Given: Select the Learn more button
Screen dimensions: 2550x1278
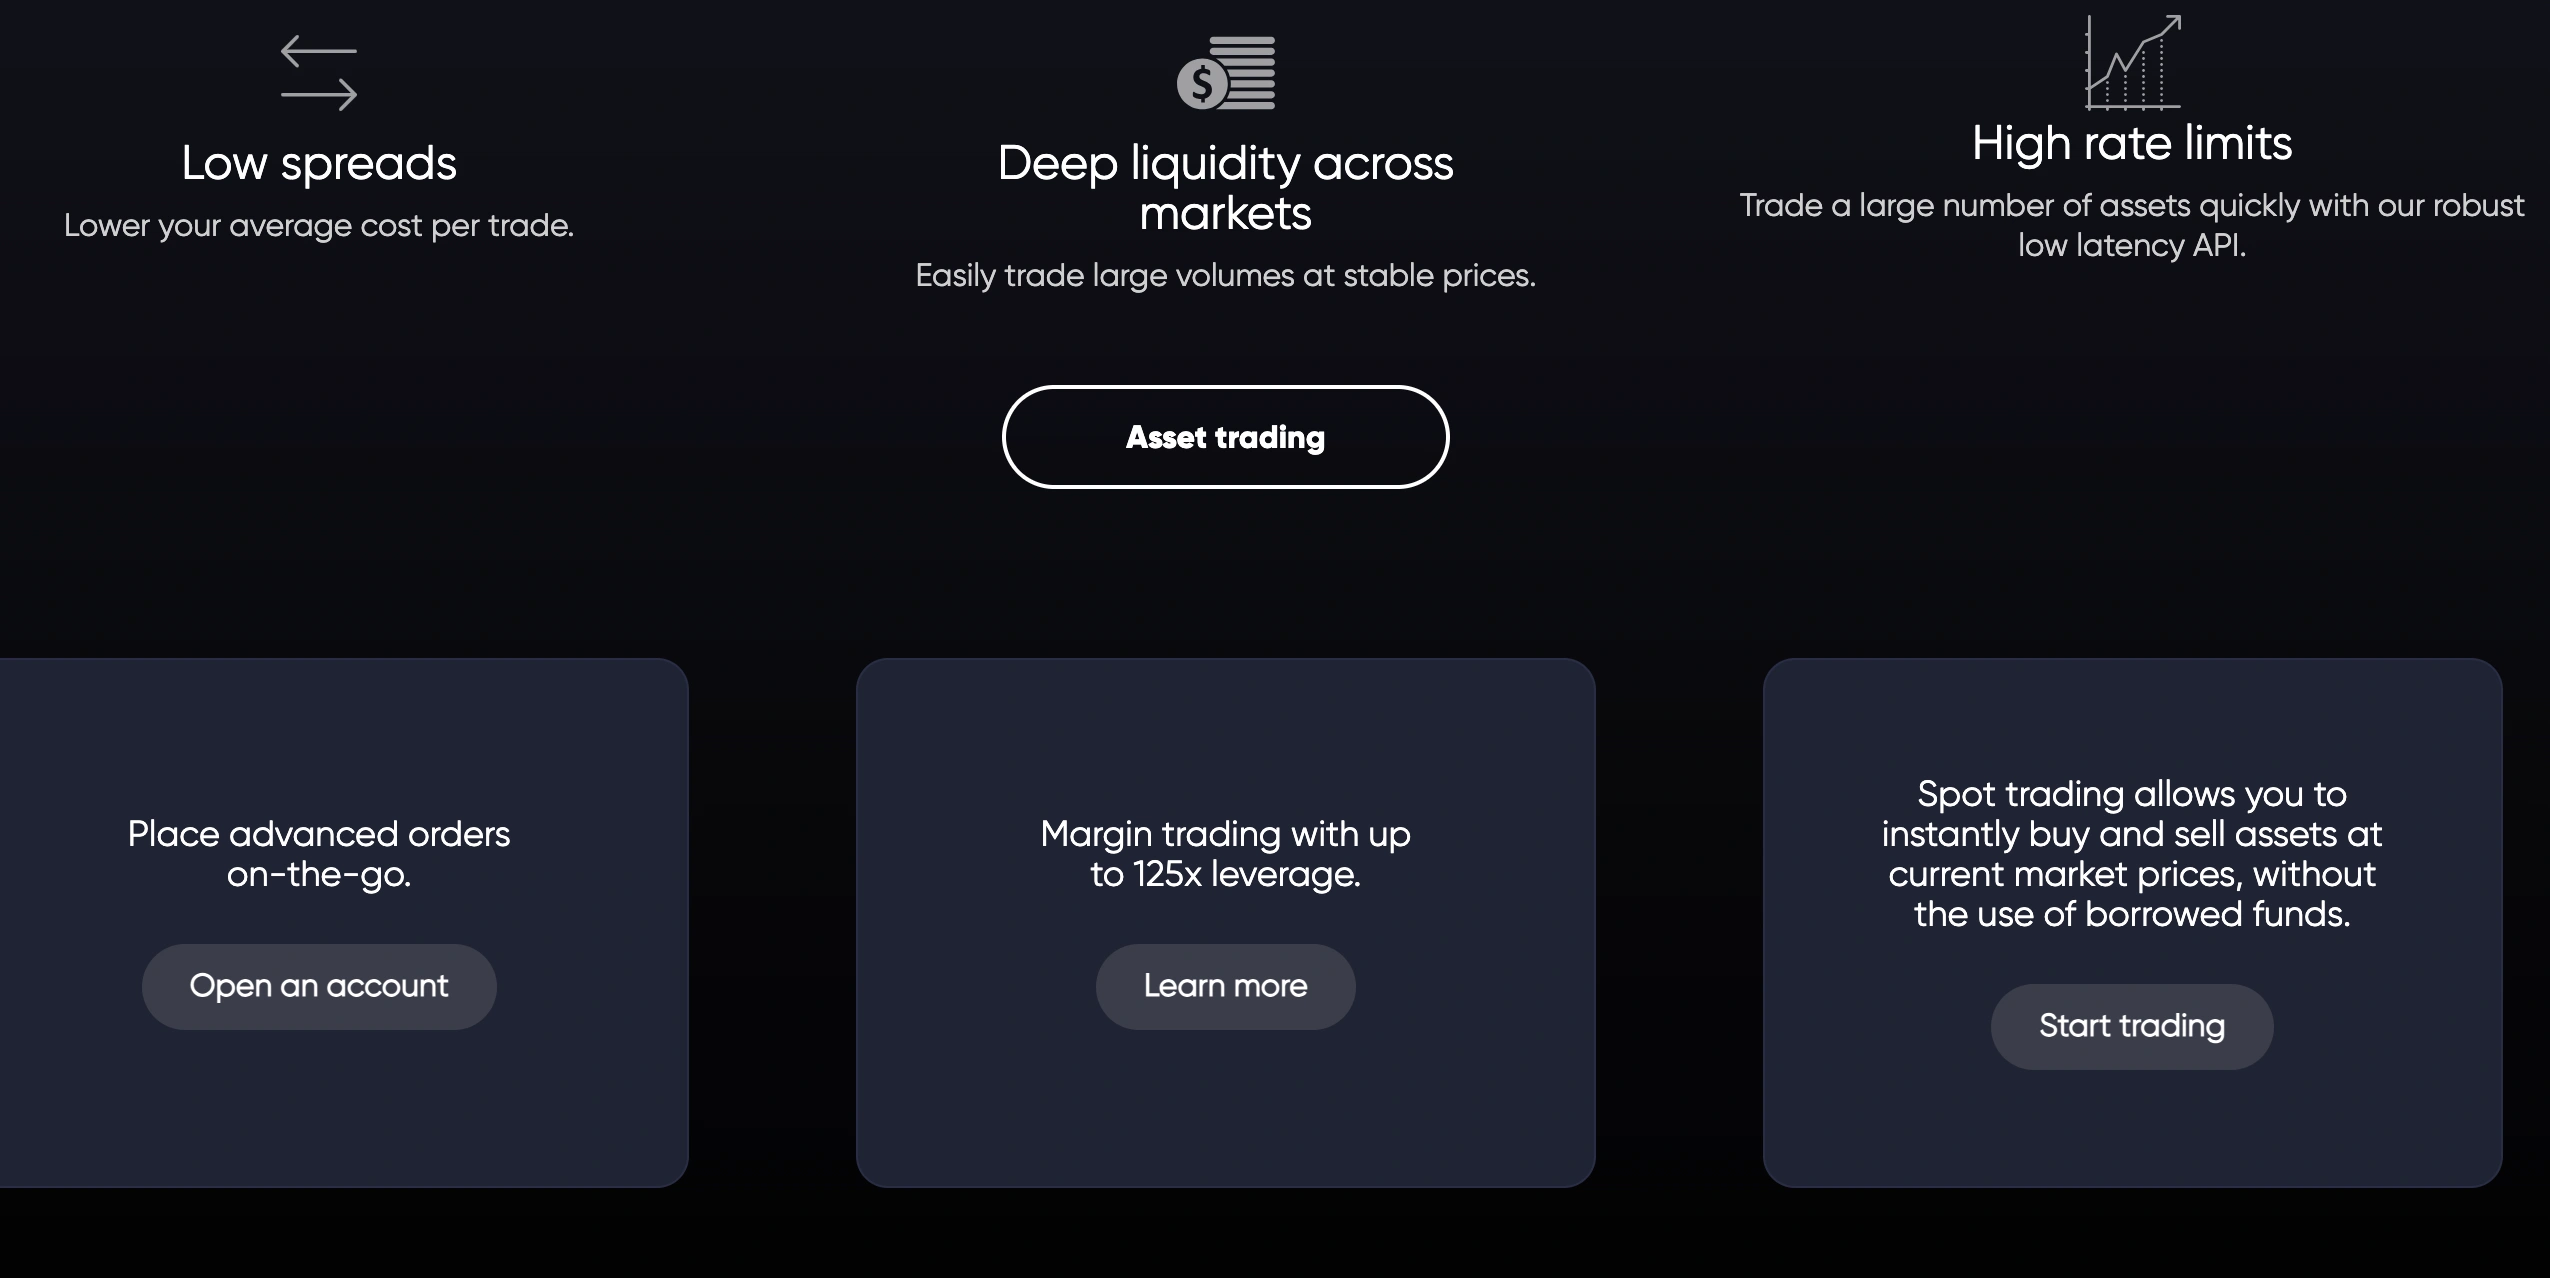Looking at the screenshot, I should pyautogui.click(x=1225, y=986).
